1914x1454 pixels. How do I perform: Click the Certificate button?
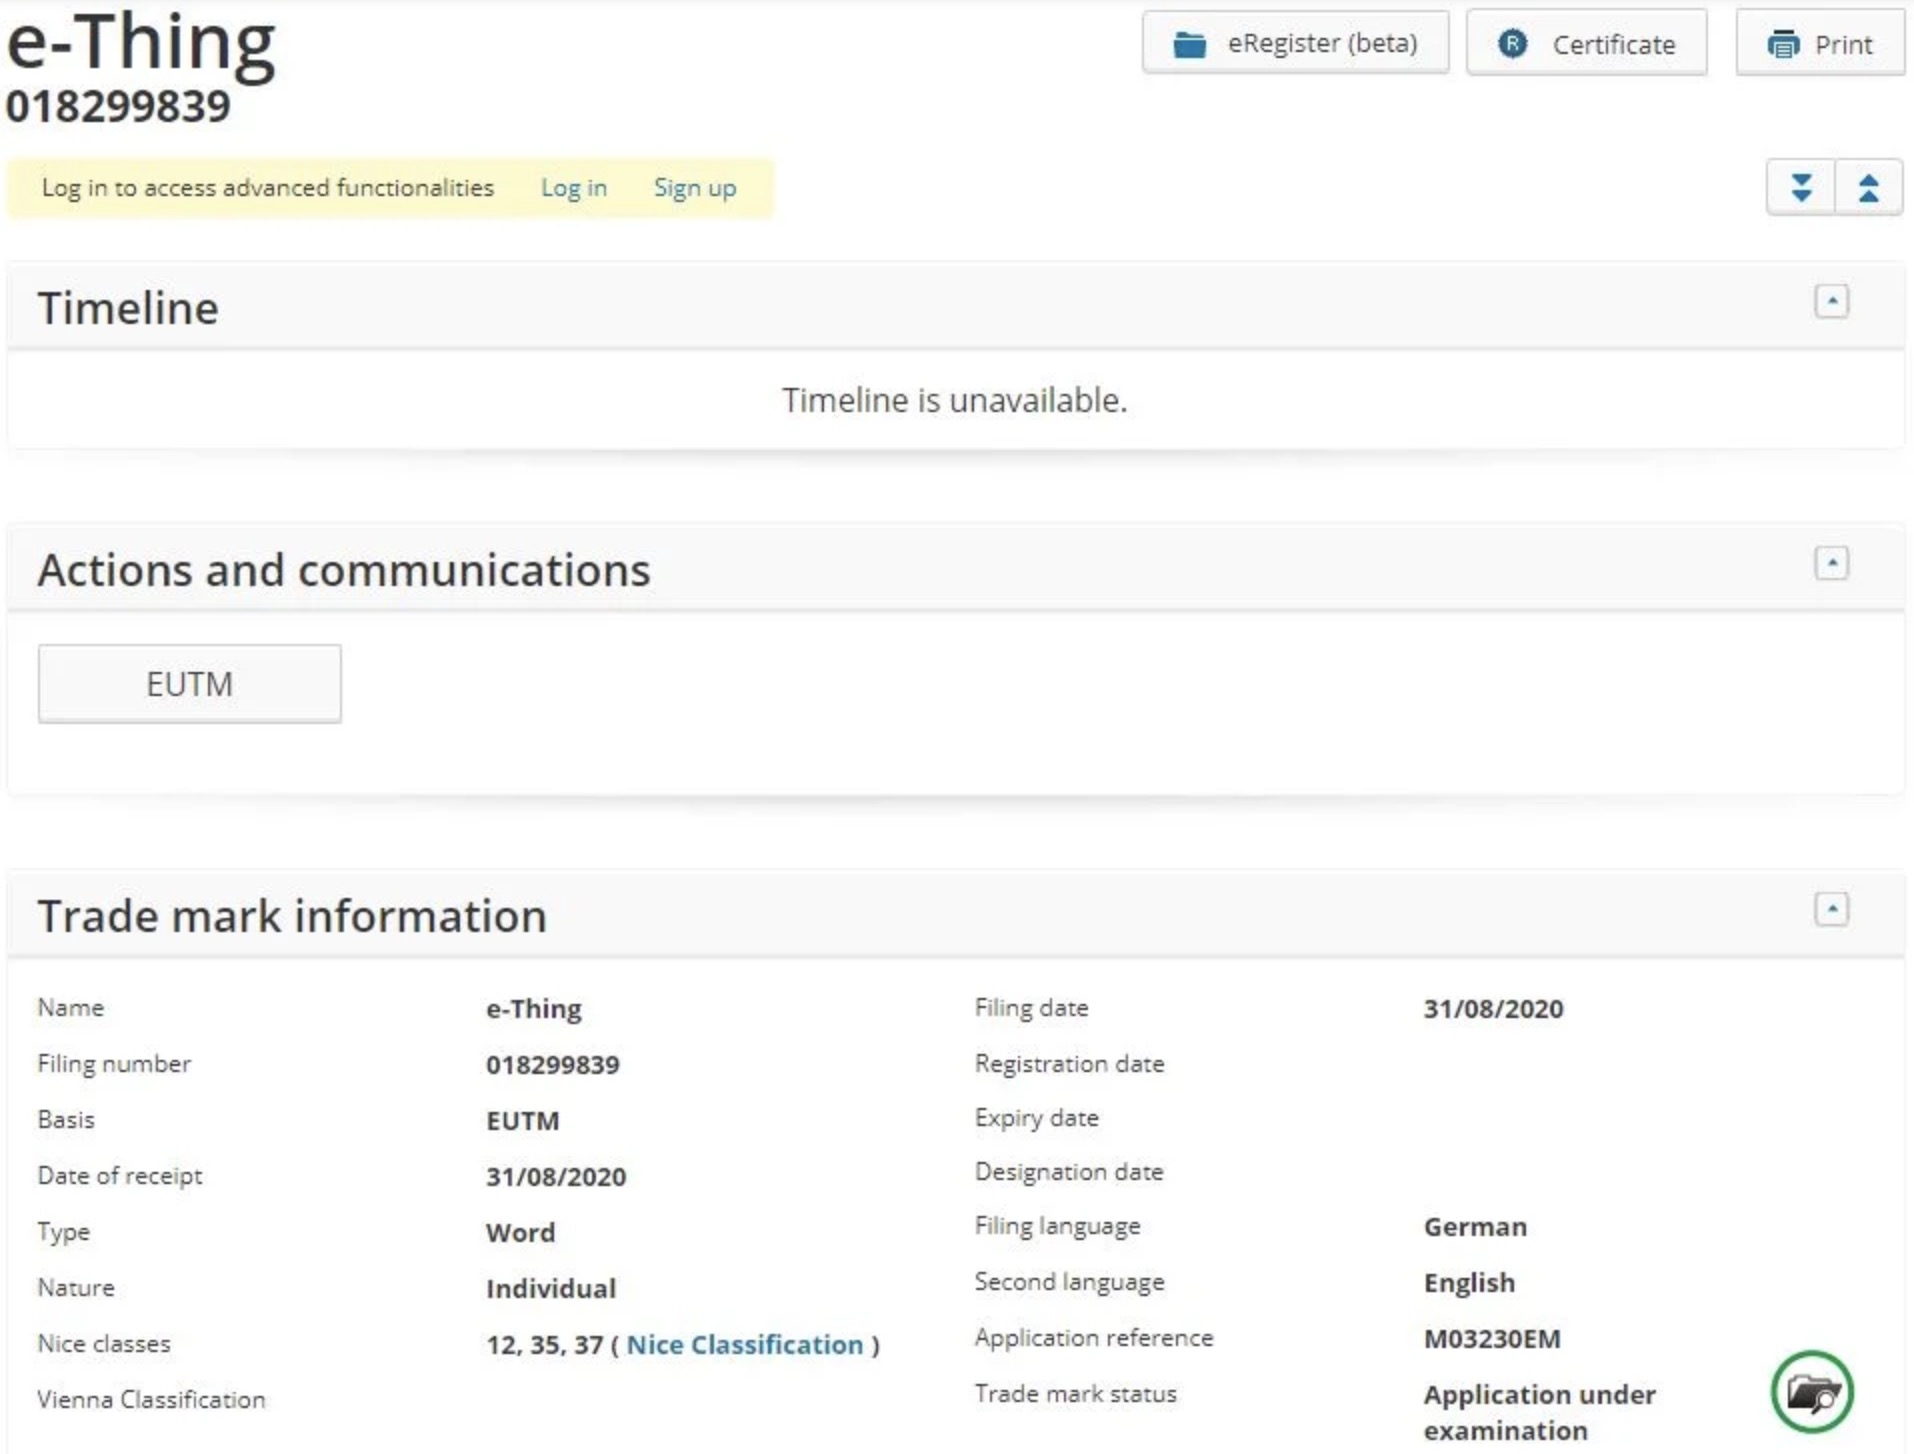[1585, 42]
